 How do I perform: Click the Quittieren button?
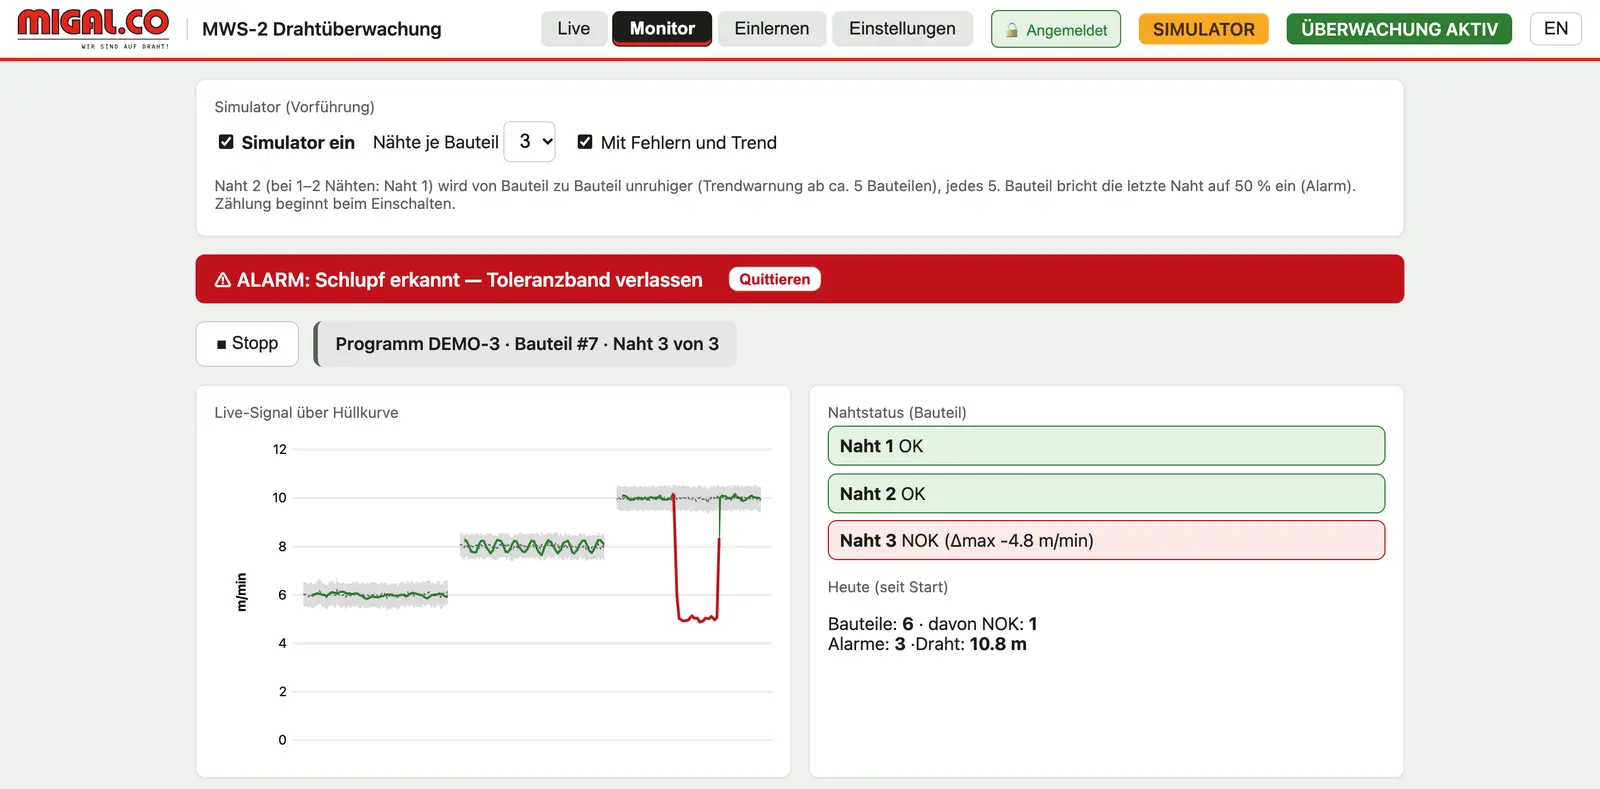pyautogui.click(x=775, y=279)
